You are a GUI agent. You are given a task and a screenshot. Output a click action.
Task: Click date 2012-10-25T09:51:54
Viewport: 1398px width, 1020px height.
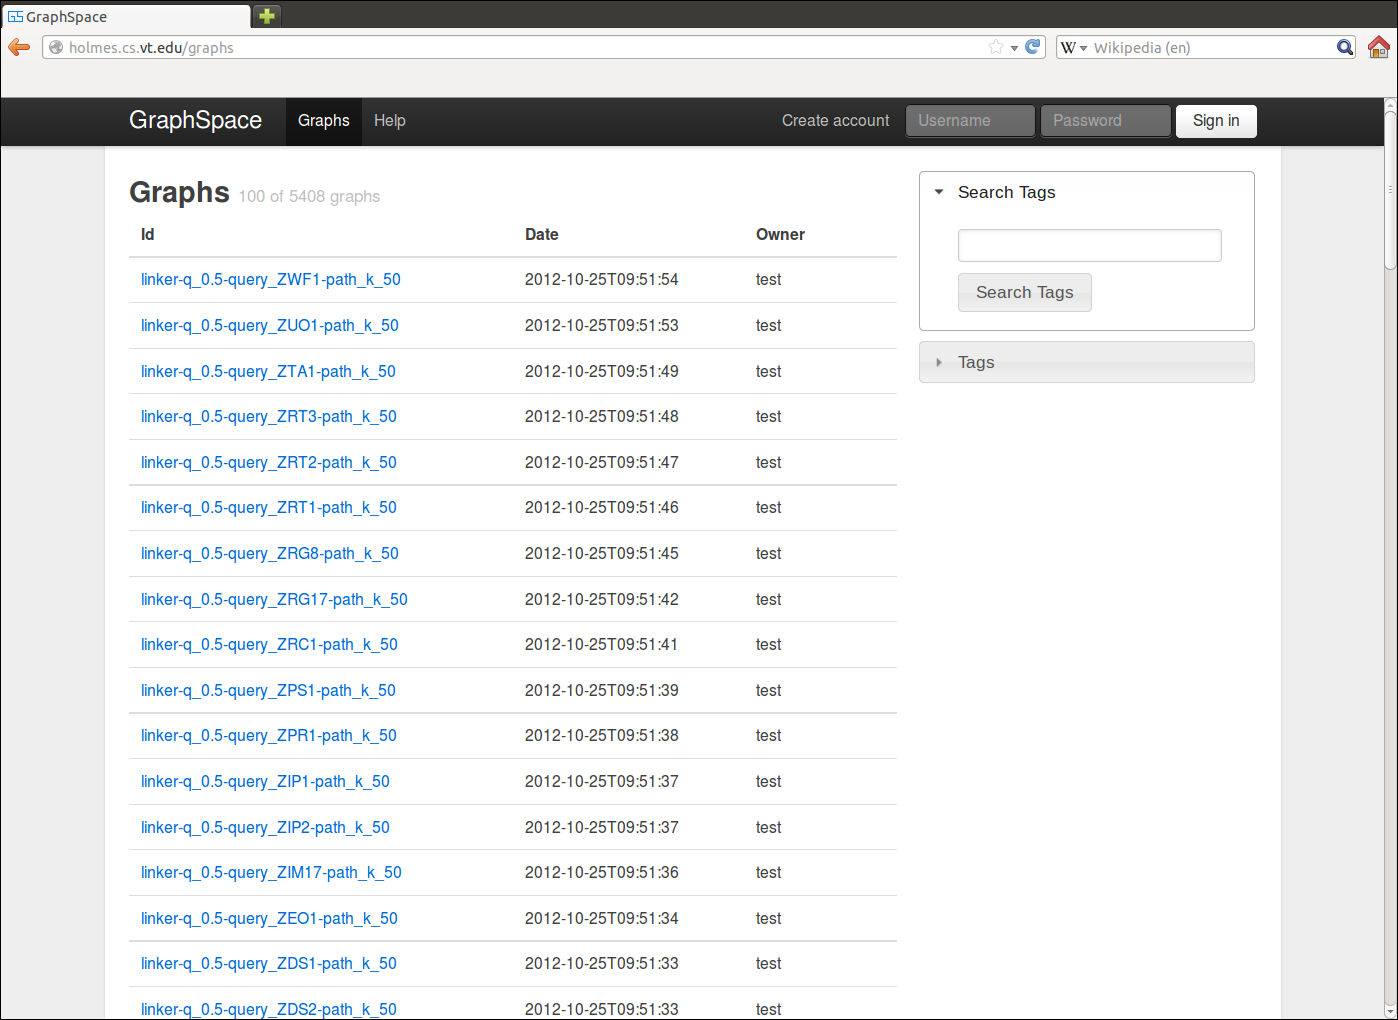[601, 280]
